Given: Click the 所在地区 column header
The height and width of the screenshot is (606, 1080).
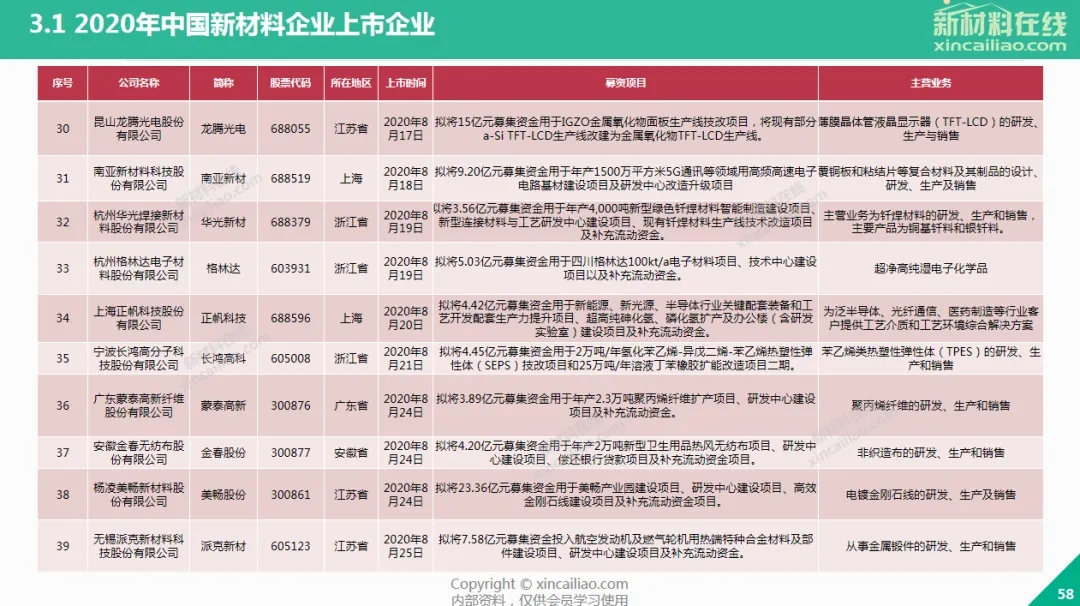Looking at the screenshot, I should click(x=351, y=83).
